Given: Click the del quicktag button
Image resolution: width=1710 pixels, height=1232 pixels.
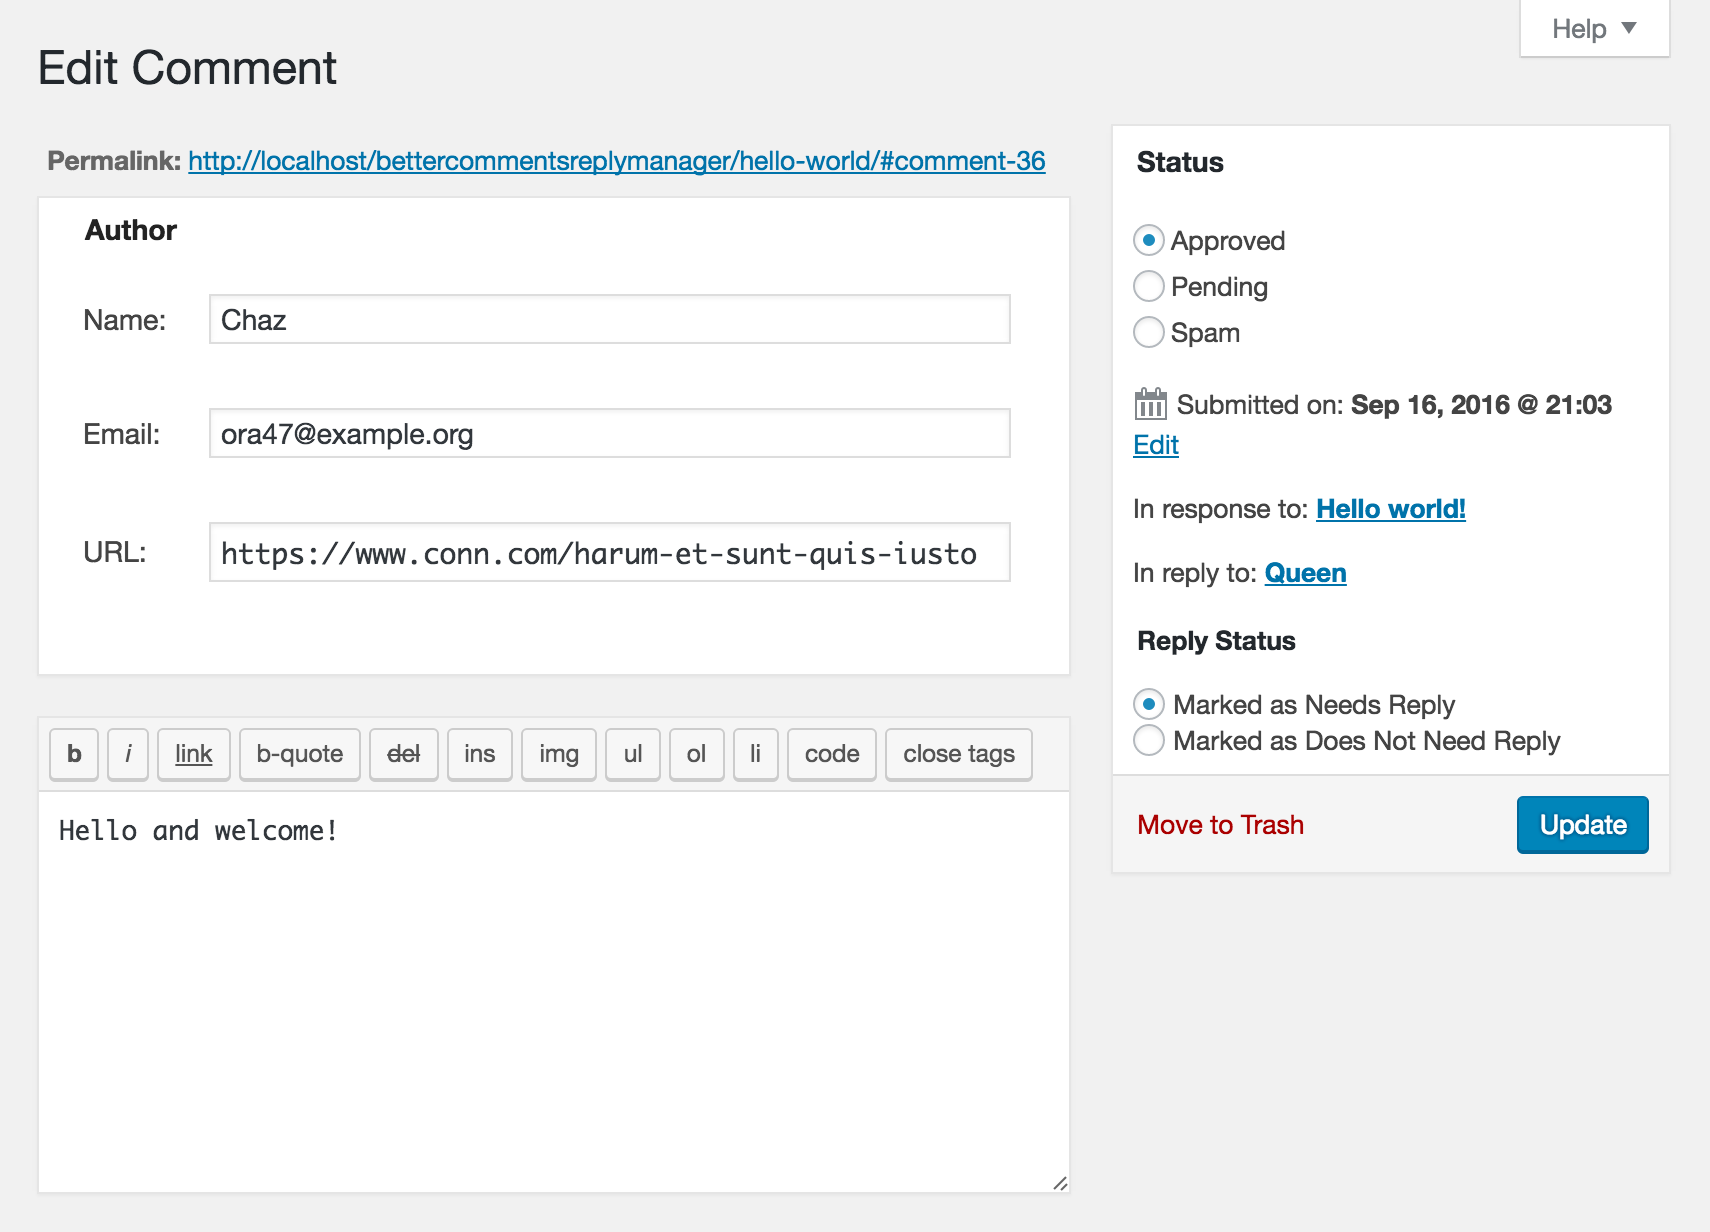Looking at the screenshot, I should click(x=404, y=754).
